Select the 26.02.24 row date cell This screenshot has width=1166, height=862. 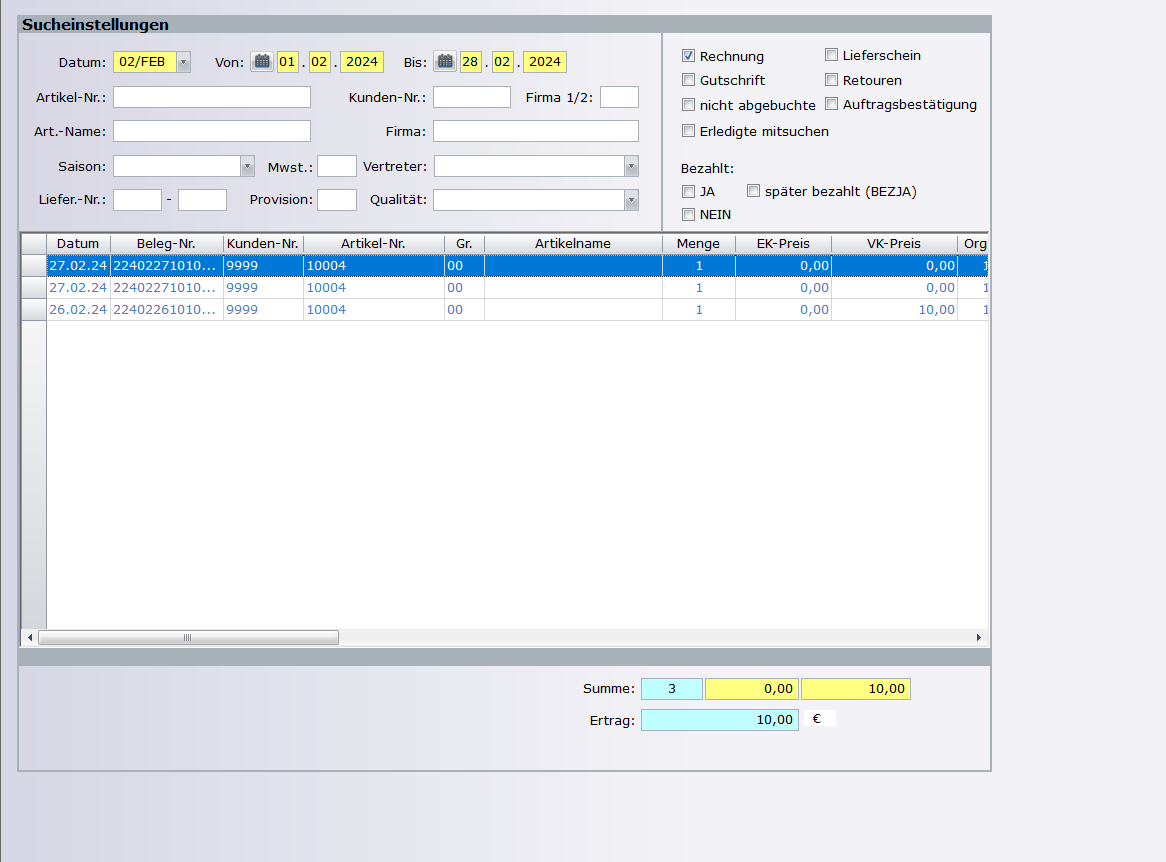point(78,309)
